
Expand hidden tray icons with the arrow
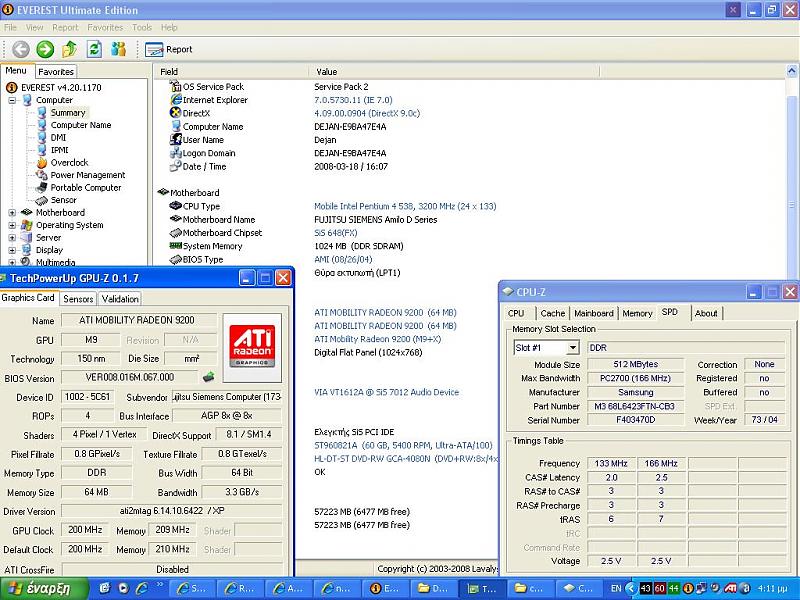pyautogui.click(x=631, y=588)
